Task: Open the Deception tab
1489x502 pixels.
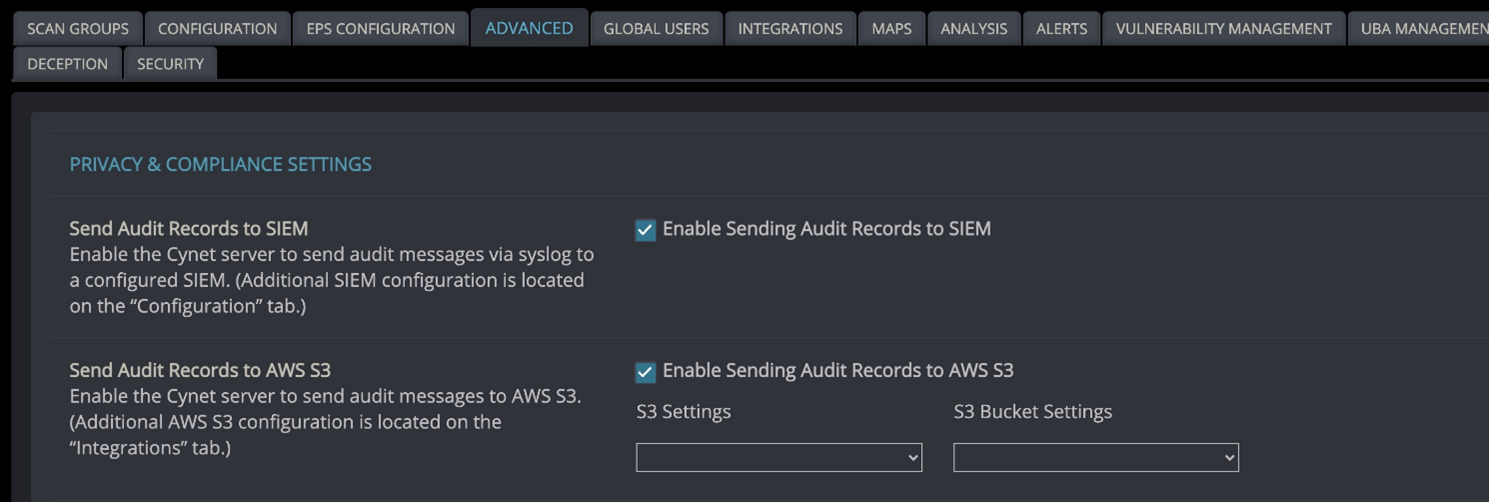Action: [x=67, y=63]
